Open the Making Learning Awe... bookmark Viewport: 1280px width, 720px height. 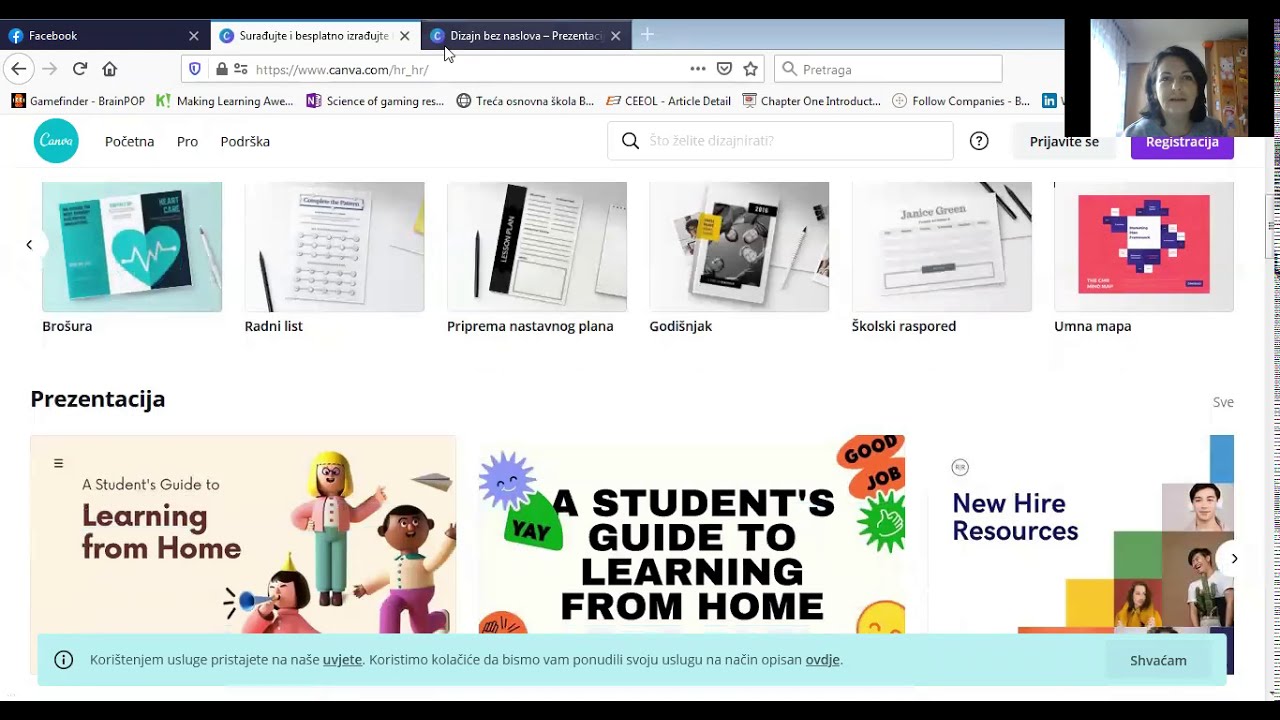(225, 101)
